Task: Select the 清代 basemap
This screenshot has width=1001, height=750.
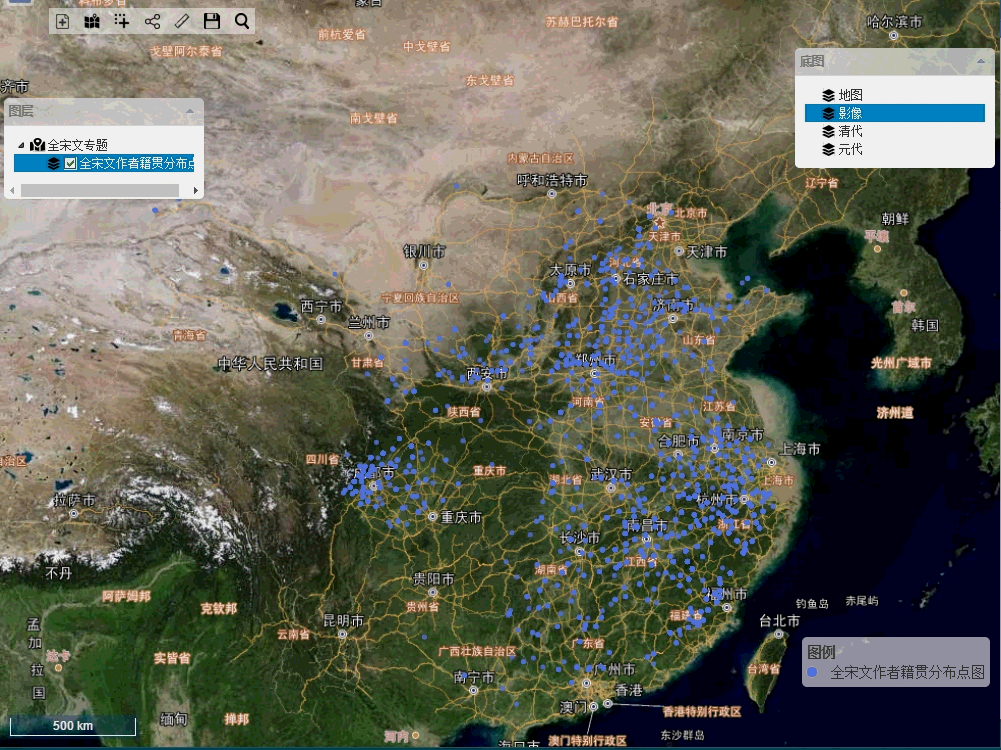Action: pyautogui.click(x=850, y=131)
